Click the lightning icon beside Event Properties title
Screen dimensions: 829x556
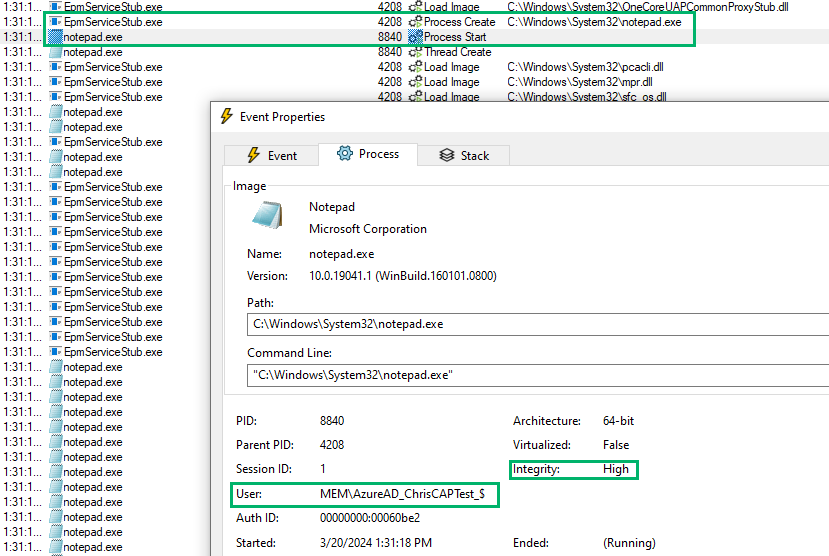227,116
